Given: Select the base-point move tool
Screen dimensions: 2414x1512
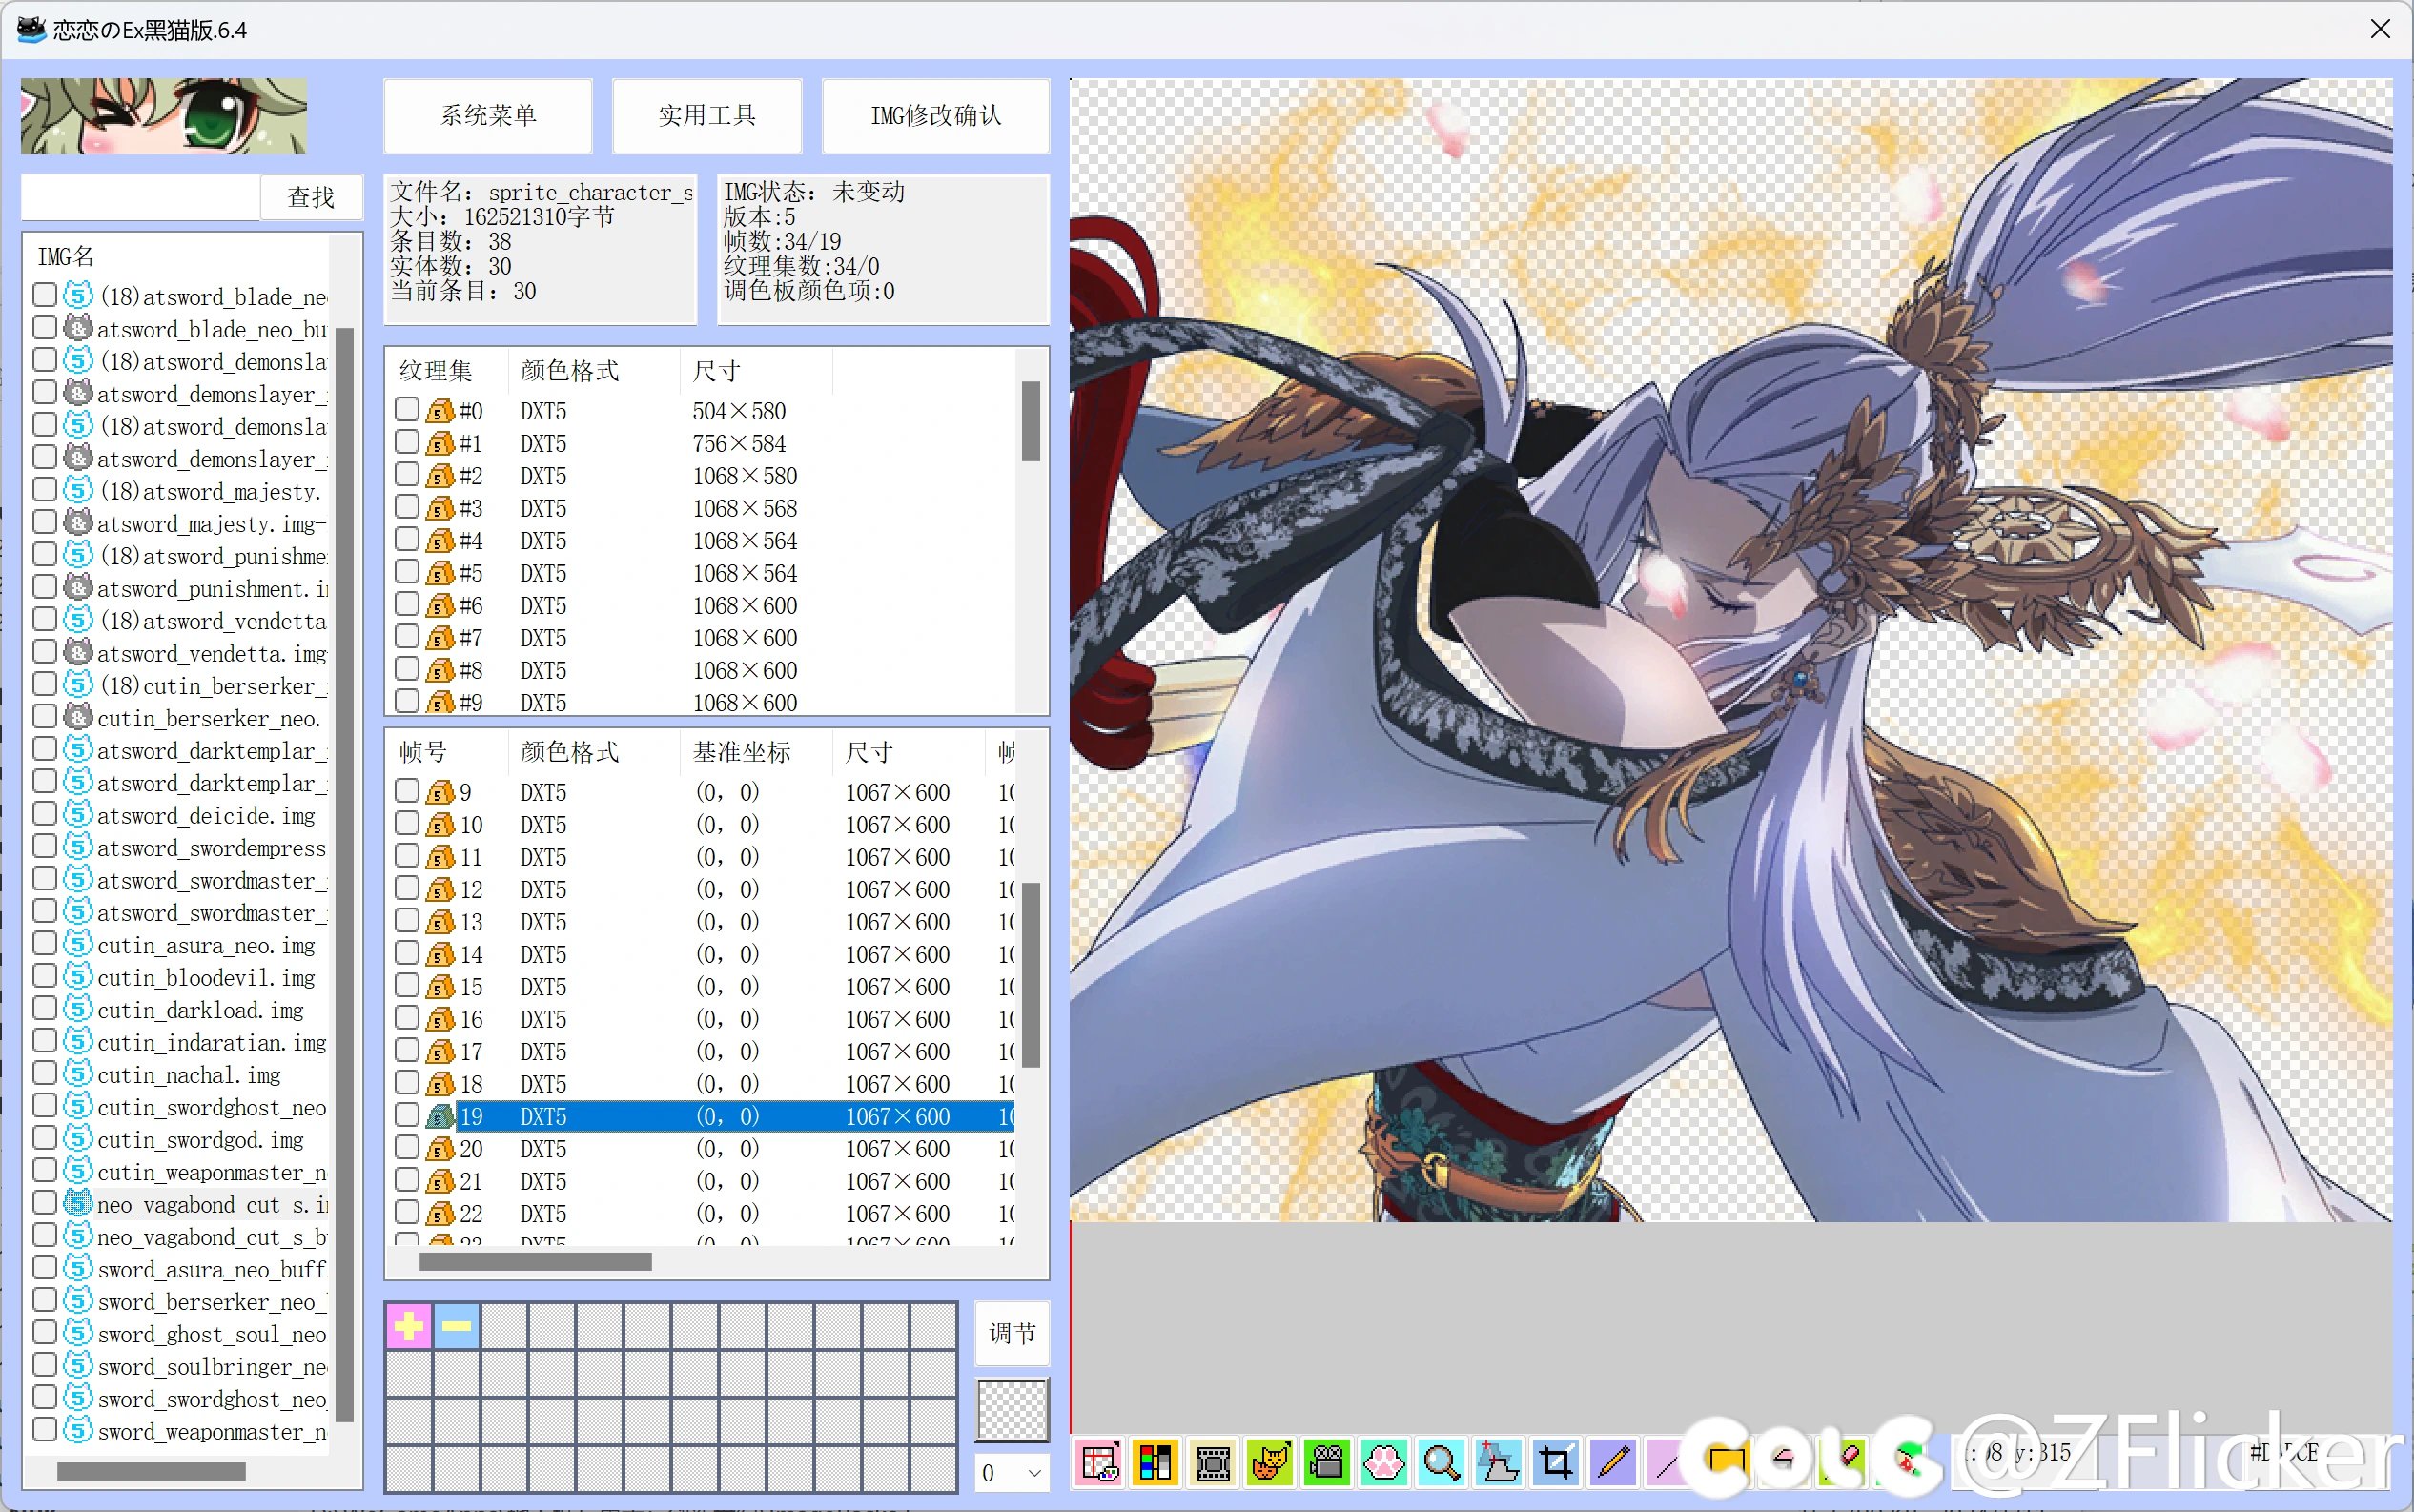Looking at the screenshot, I should click(x=1498, y=1462).
